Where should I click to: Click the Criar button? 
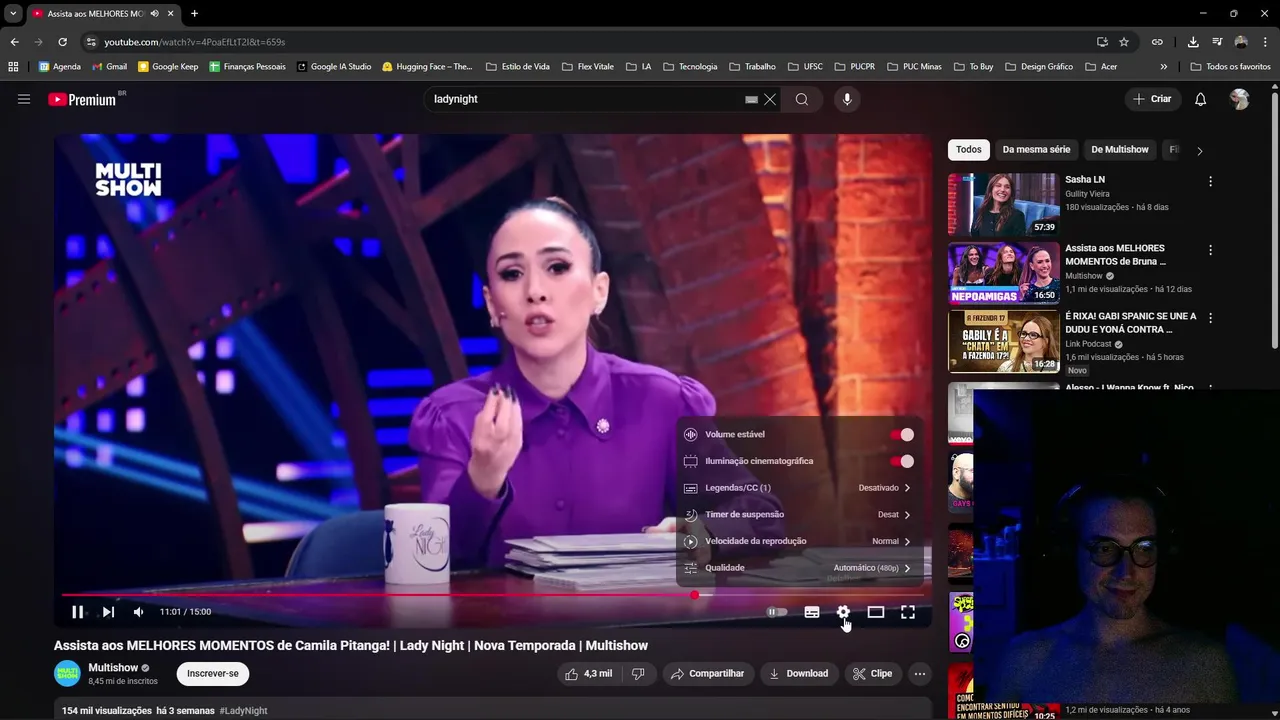1151,99
